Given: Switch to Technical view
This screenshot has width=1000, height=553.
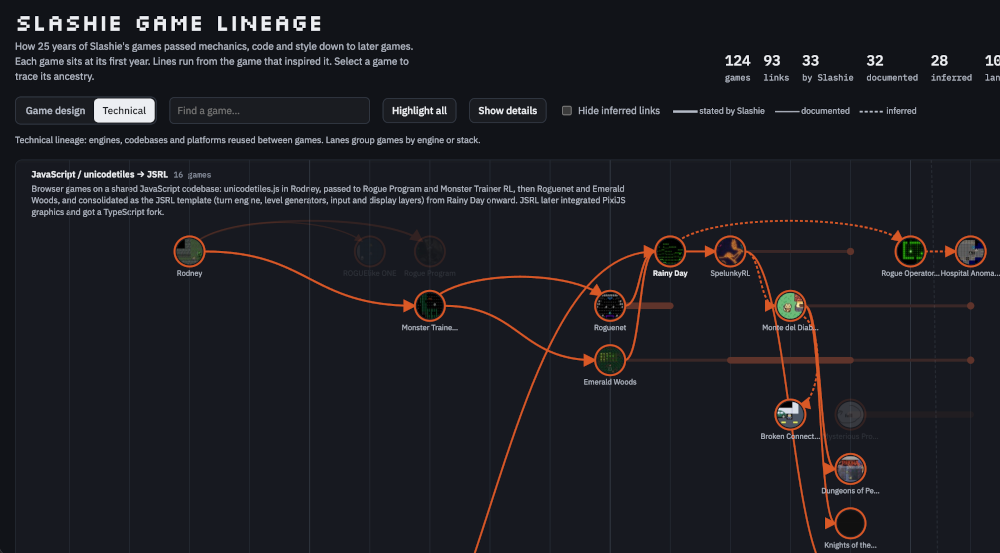Looking at the screenshot, I should point(124,110).
